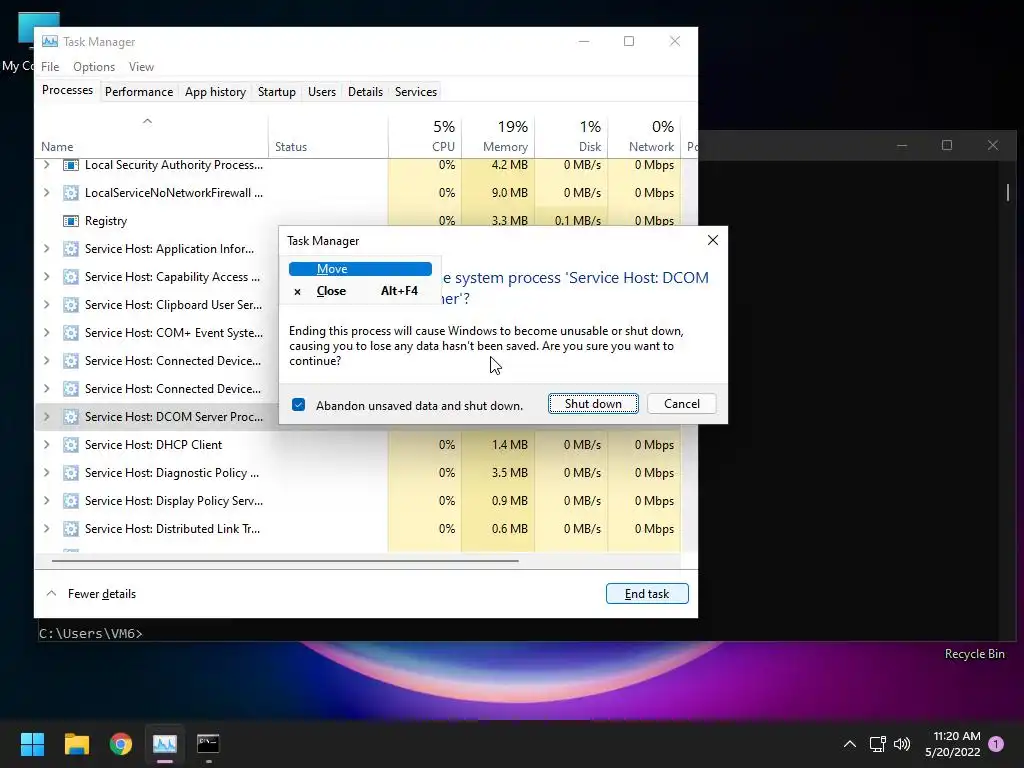Expand LocalServiceNoNetworkFirewall row
Screen dimensions: 1024x768
coord(46,193)
